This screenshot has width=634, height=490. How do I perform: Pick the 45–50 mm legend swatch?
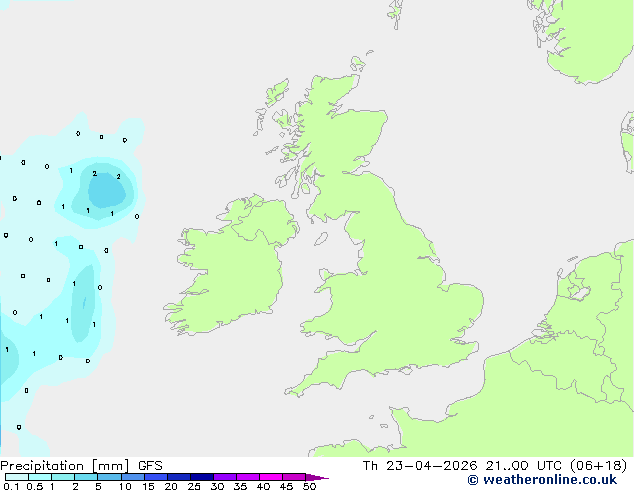294,477
